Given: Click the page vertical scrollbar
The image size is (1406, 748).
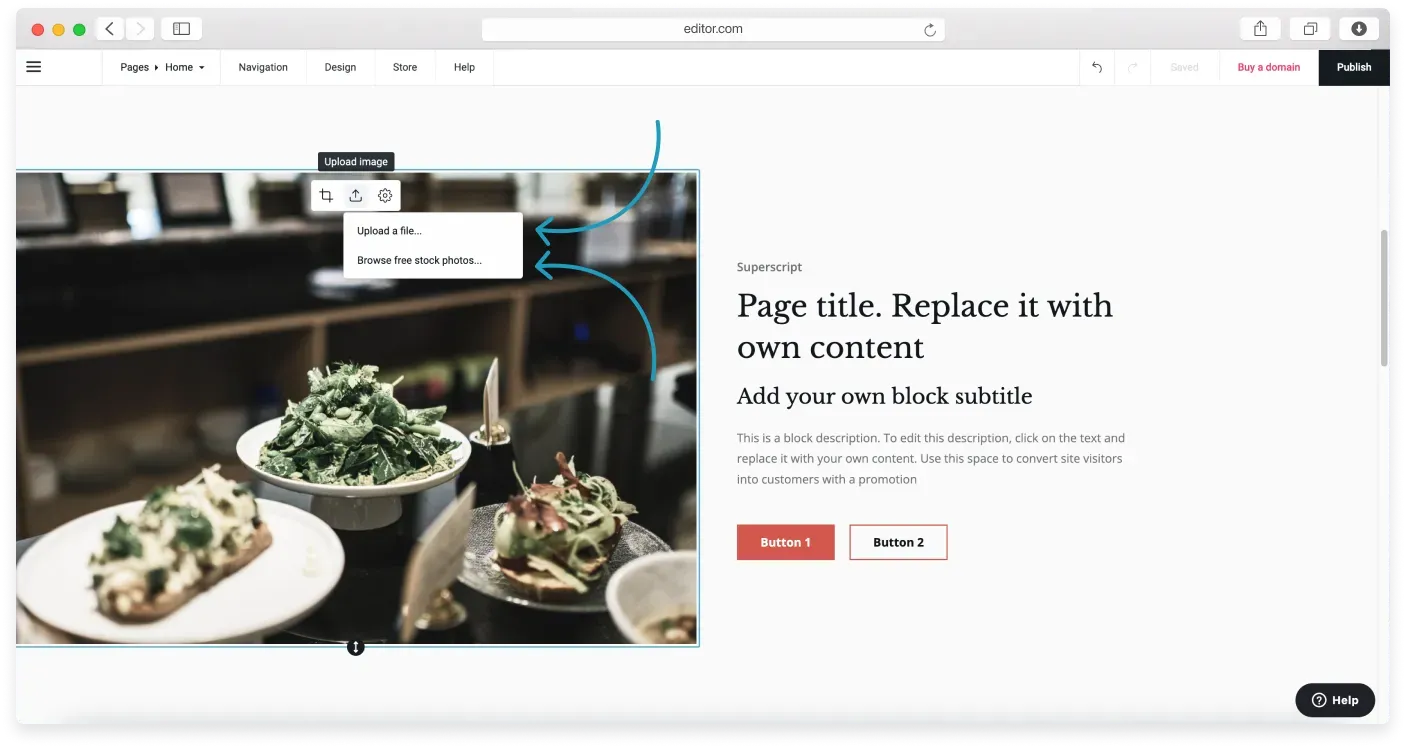Looking at the screenshot, I should (1384, 298).
